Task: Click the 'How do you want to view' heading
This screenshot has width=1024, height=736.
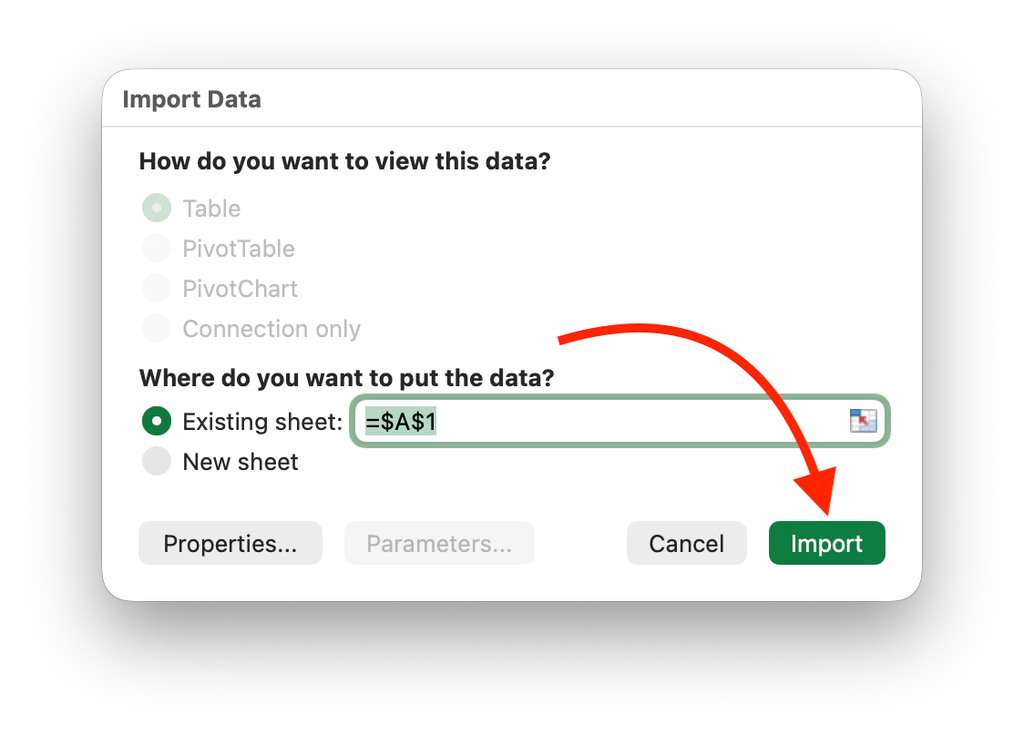Action: pyautogui.click(x=344, y=161)
